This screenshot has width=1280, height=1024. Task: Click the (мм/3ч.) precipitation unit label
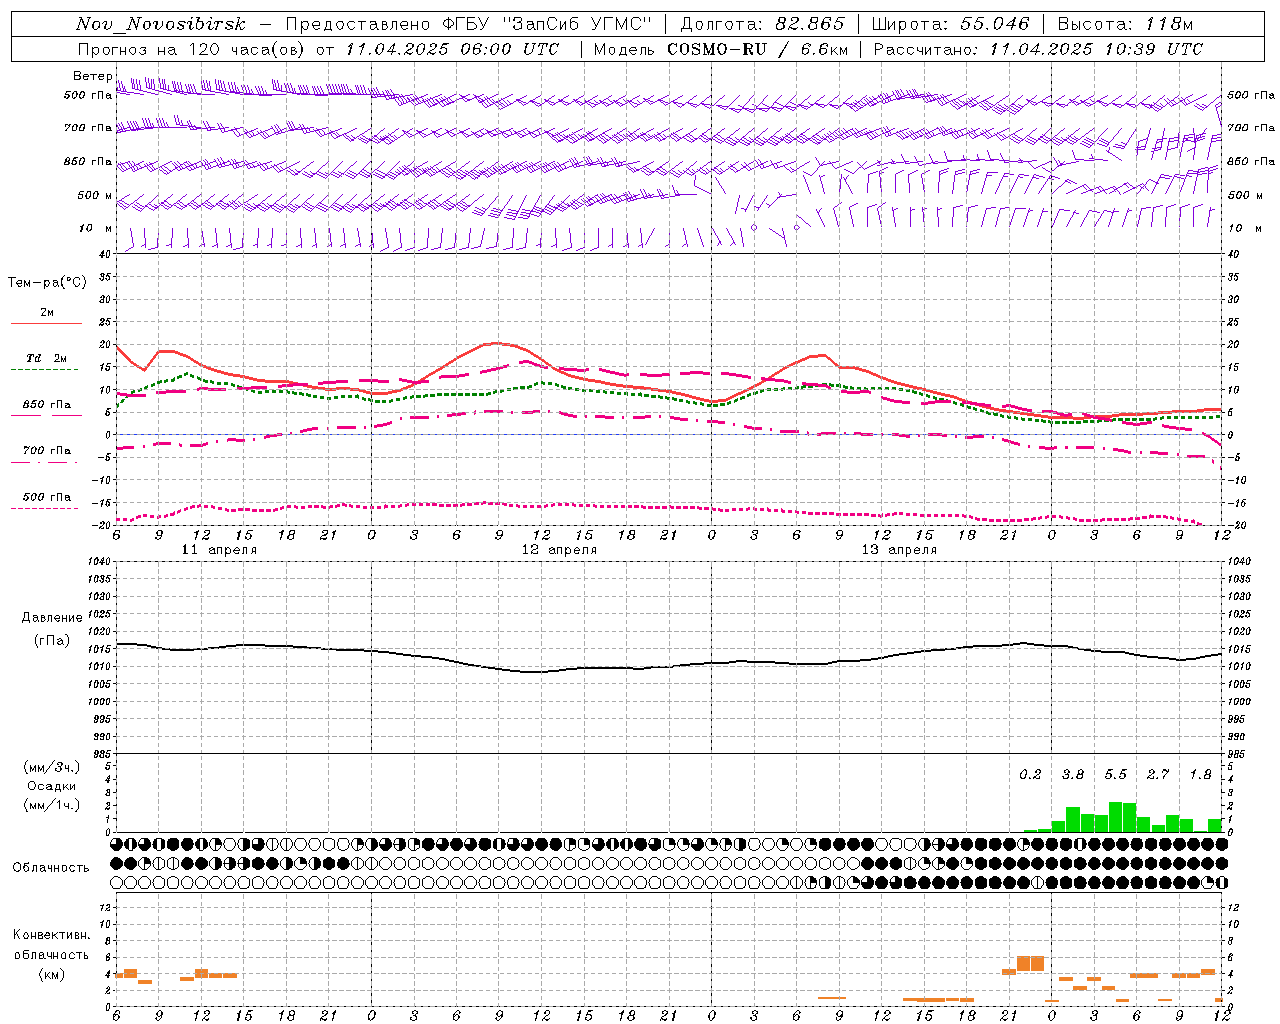tap(52, 767)
